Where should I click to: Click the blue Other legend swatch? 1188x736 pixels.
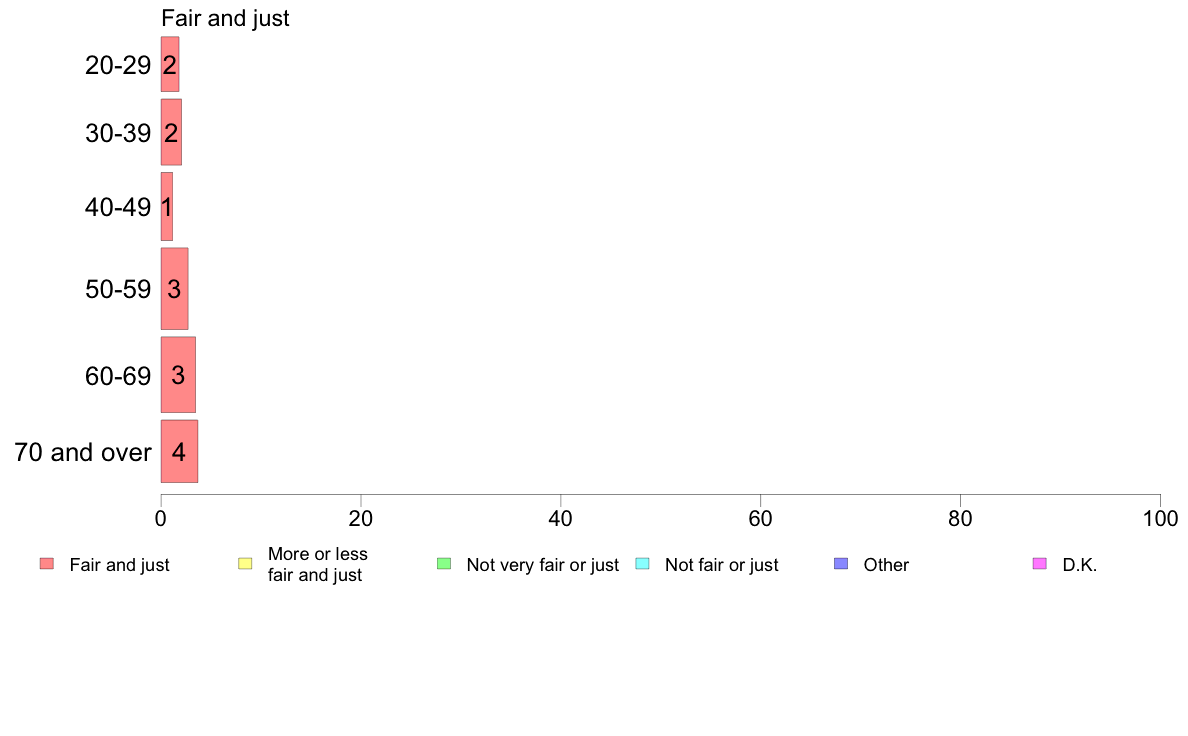(x=841, y=564)
